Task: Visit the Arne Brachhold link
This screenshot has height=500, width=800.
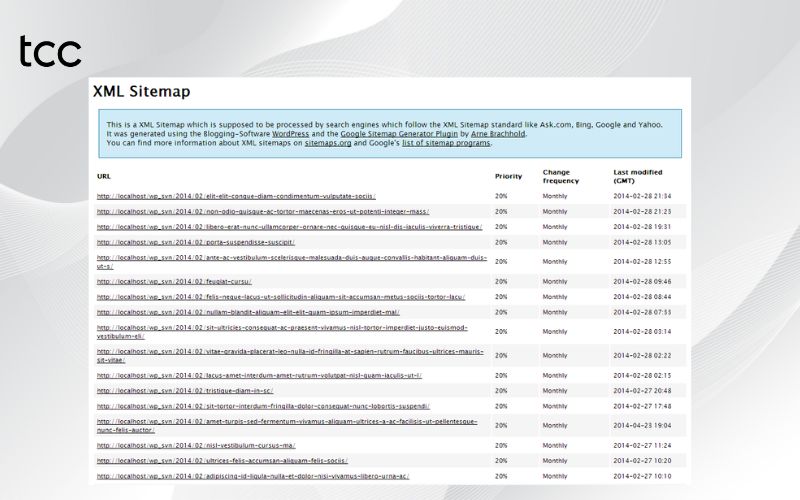Action: pyautogui.click(x=497, y=134)
